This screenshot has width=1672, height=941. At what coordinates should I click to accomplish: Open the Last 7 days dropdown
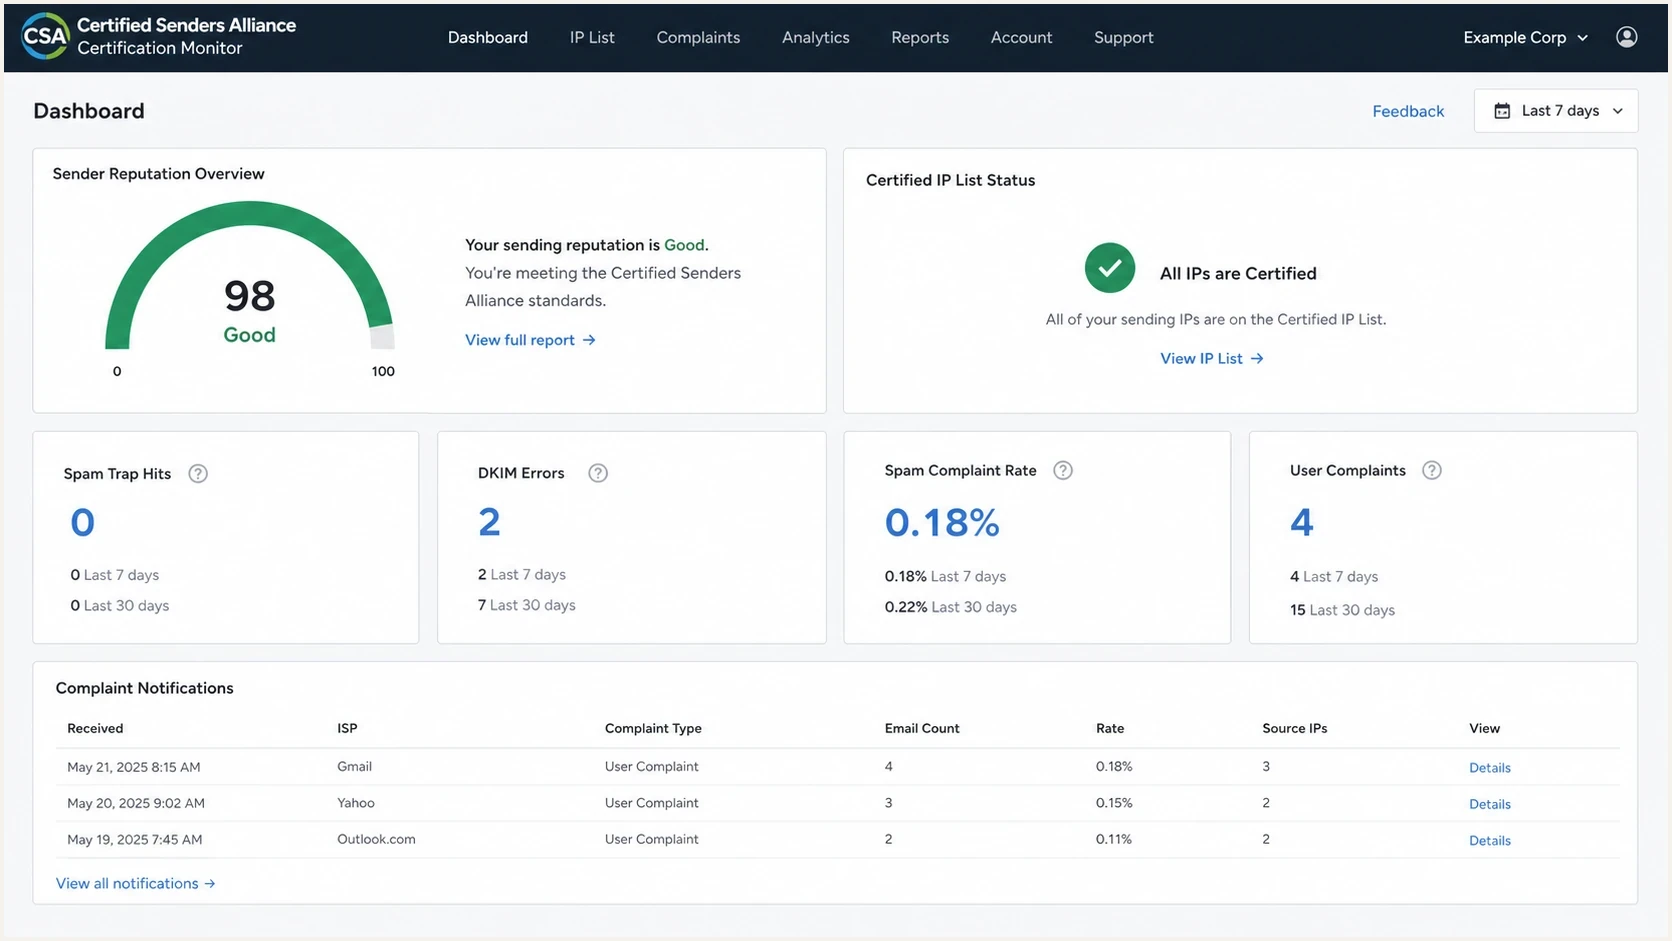pos(1556,111)
